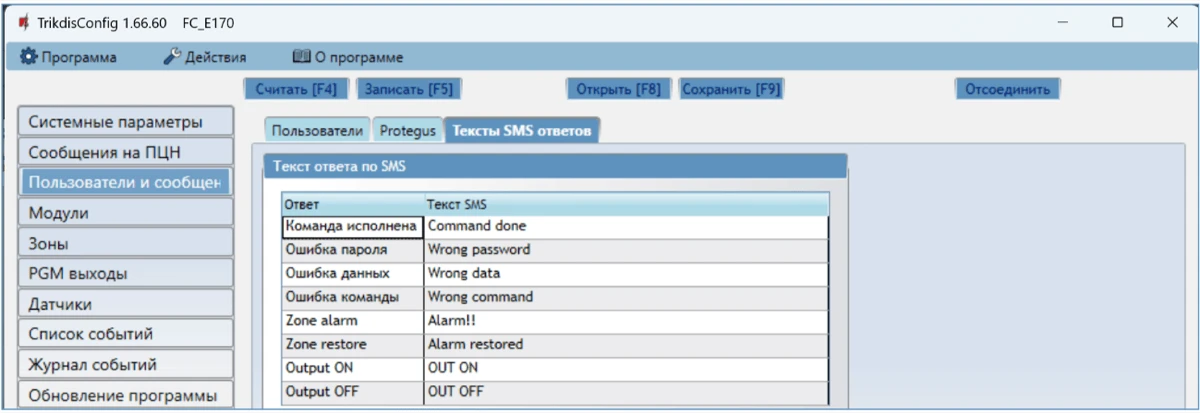Edit the Command done SMS text field

(x=625, y=226)
